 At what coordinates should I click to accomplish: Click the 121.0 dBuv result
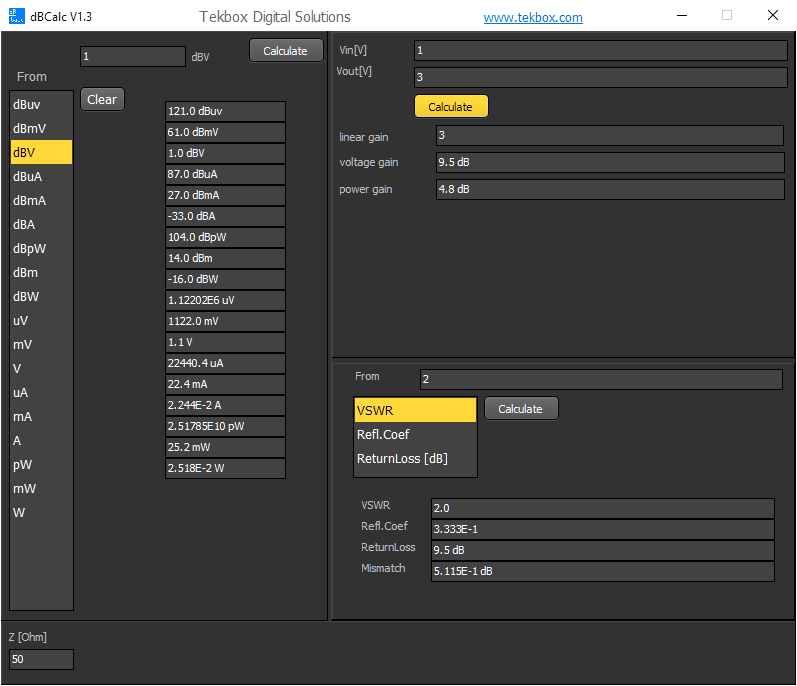click(225, 111)
